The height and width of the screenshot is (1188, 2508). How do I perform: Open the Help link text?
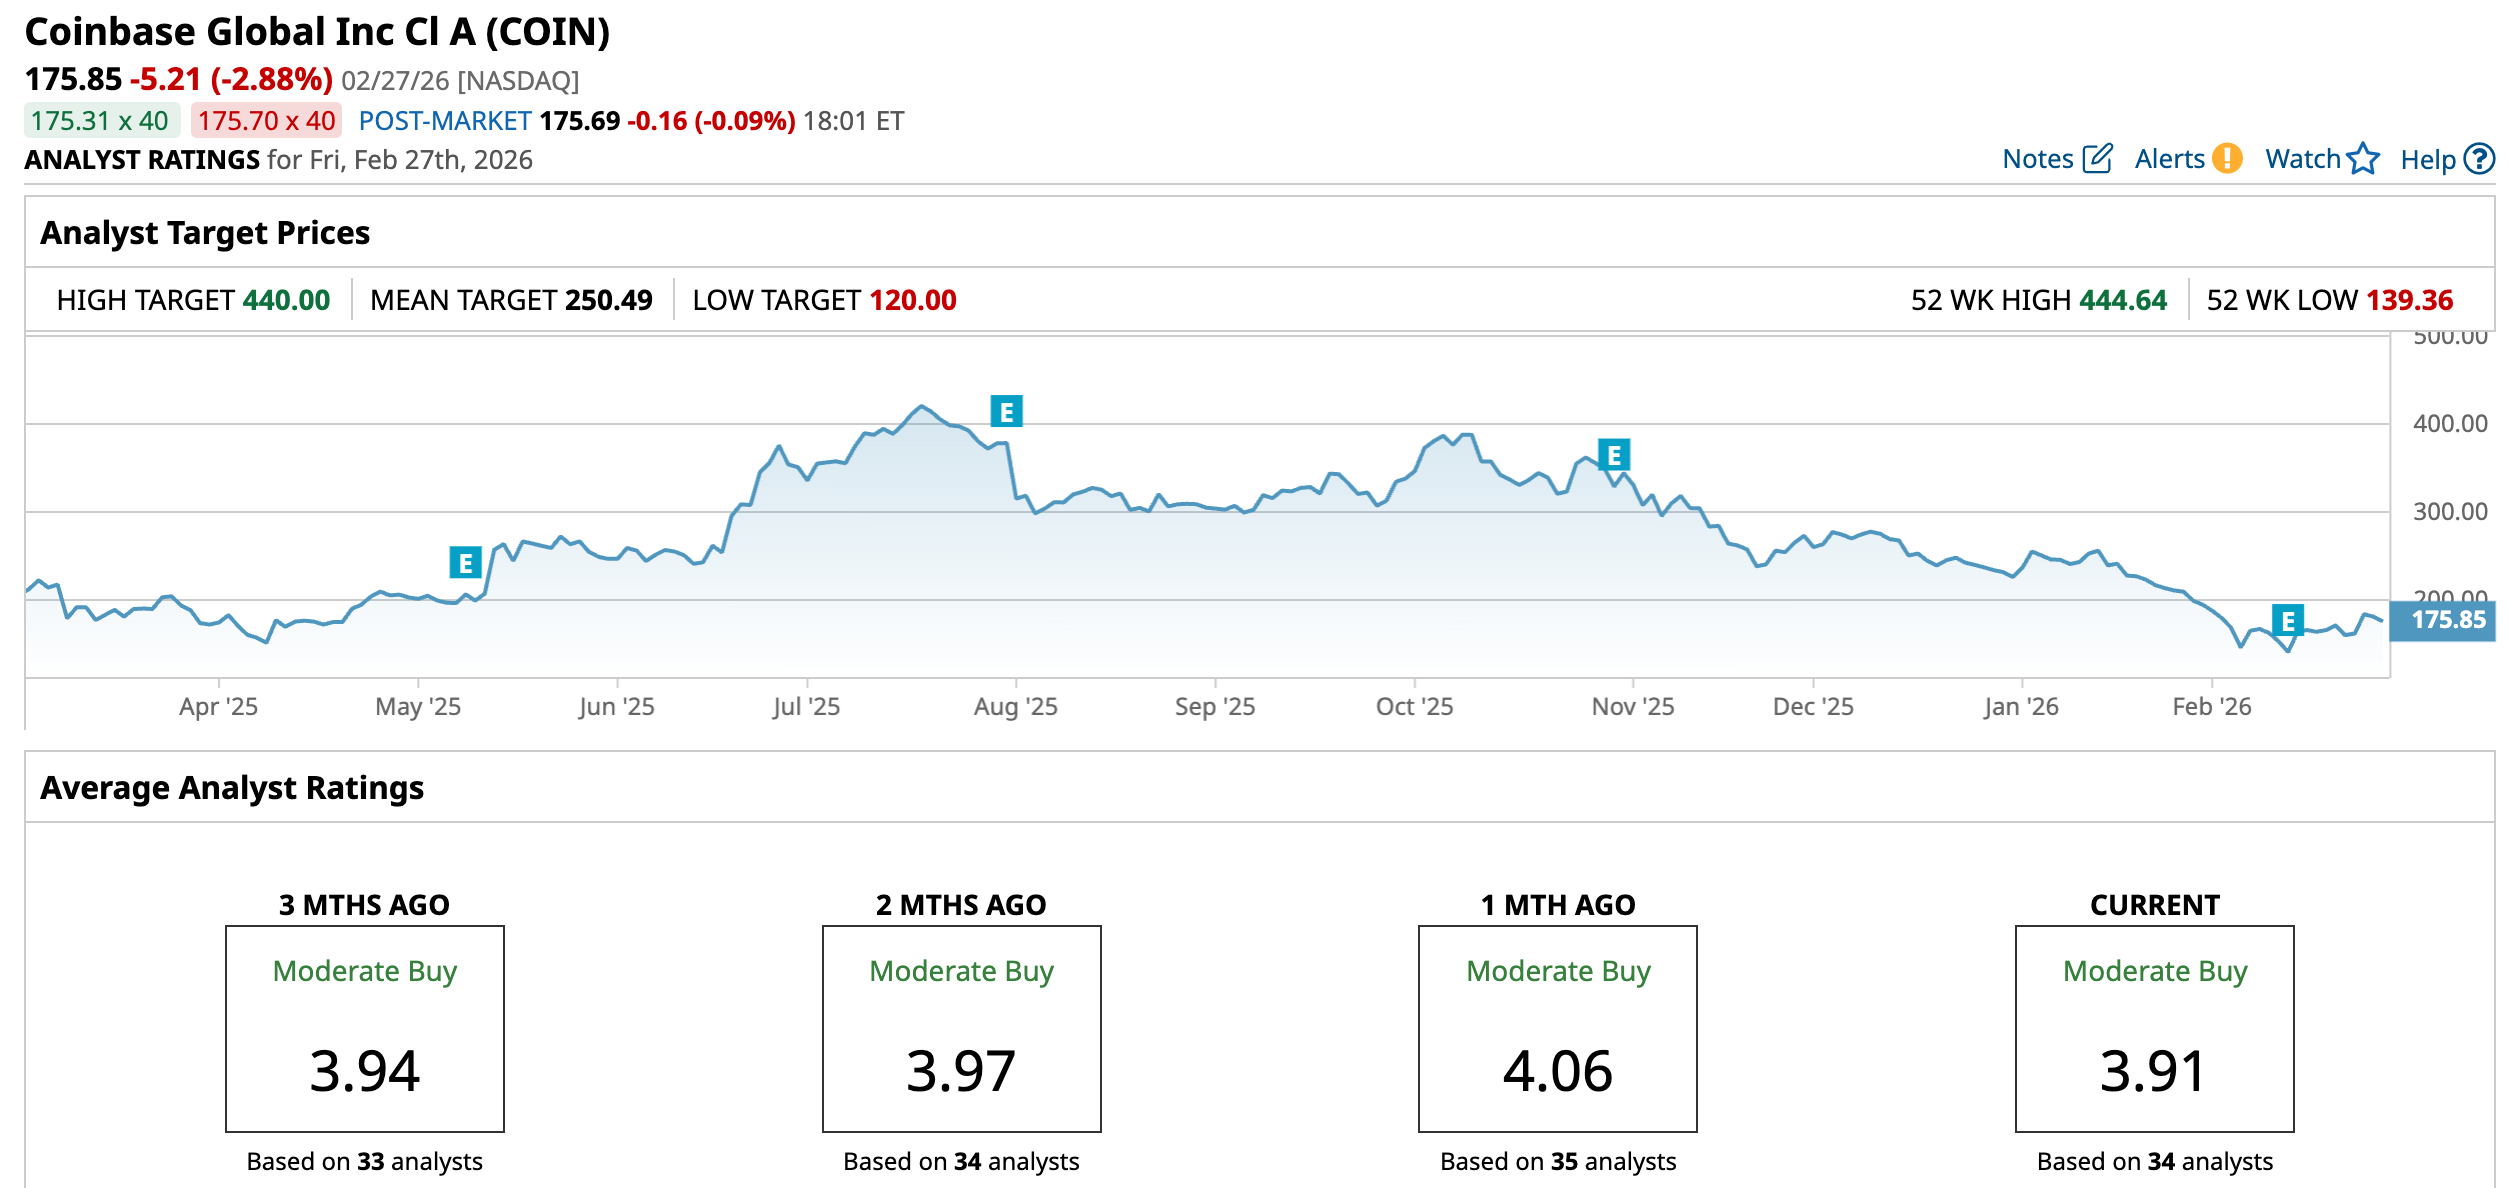(2427, 160)
